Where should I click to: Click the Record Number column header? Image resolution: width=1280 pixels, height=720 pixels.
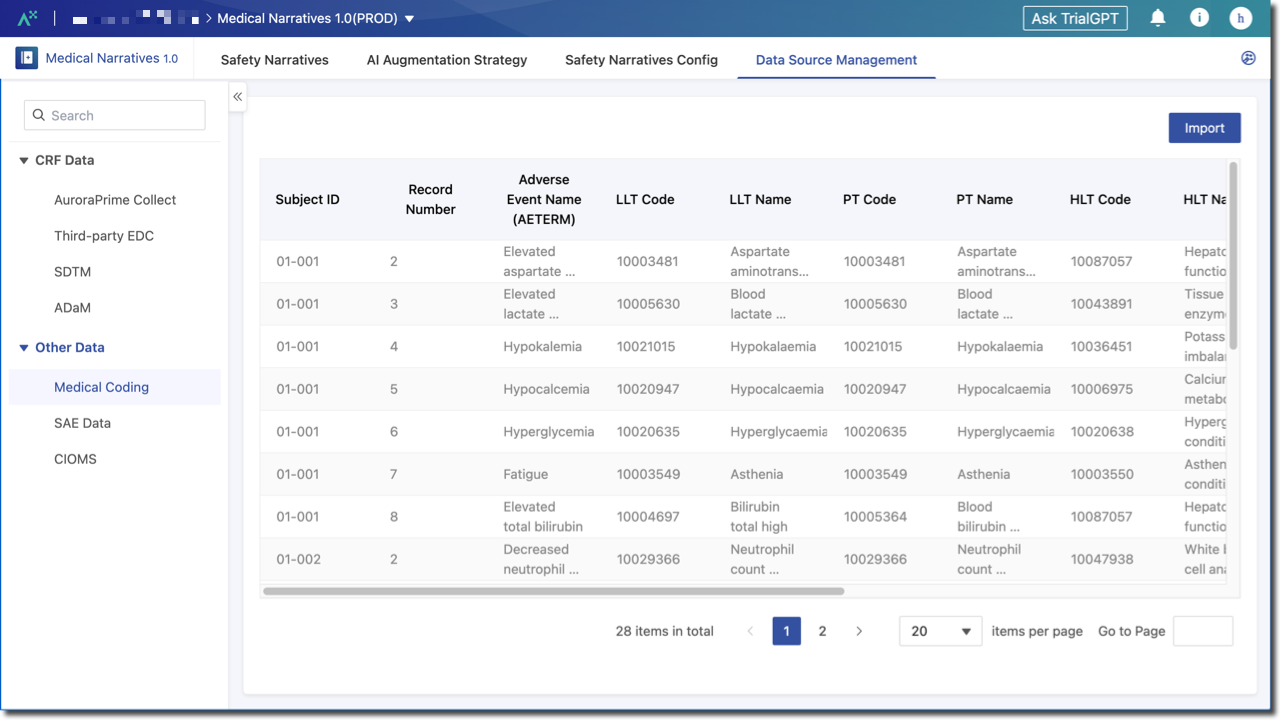pyautogui.click(x=431, y=199)
